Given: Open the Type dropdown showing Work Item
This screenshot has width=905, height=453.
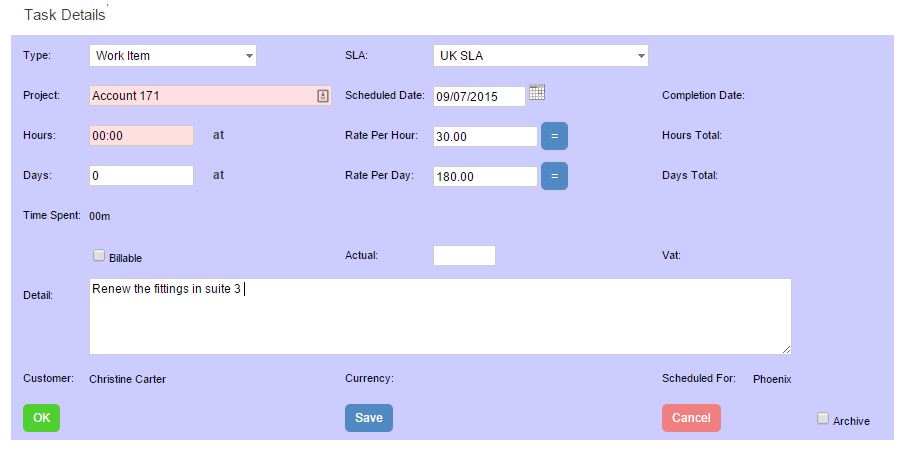Looking at the screenshot, I should pyautogui.click(x=173, y=56).
